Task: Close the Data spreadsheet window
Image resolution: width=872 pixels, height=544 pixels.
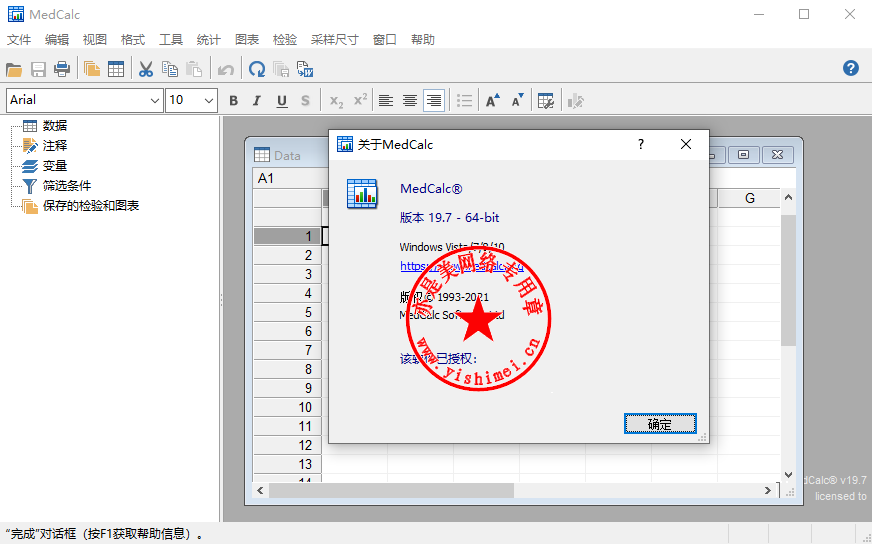Action: pyautogui.click(x=777, y=155)
